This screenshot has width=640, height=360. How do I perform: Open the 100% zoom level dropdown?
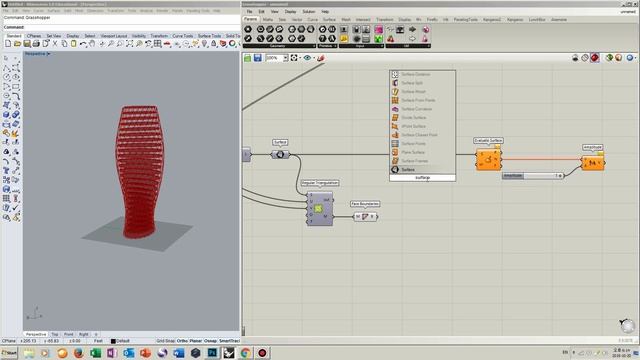click(285, 58)
